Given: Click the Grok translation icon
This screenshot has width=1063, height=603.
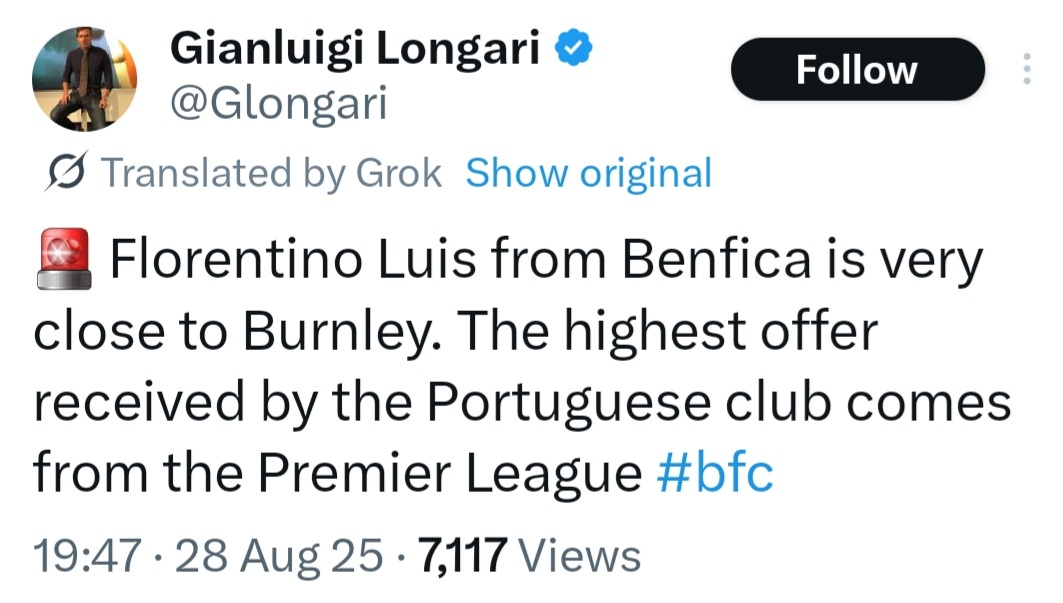Looking at the screenshot, I should point(68,173).
